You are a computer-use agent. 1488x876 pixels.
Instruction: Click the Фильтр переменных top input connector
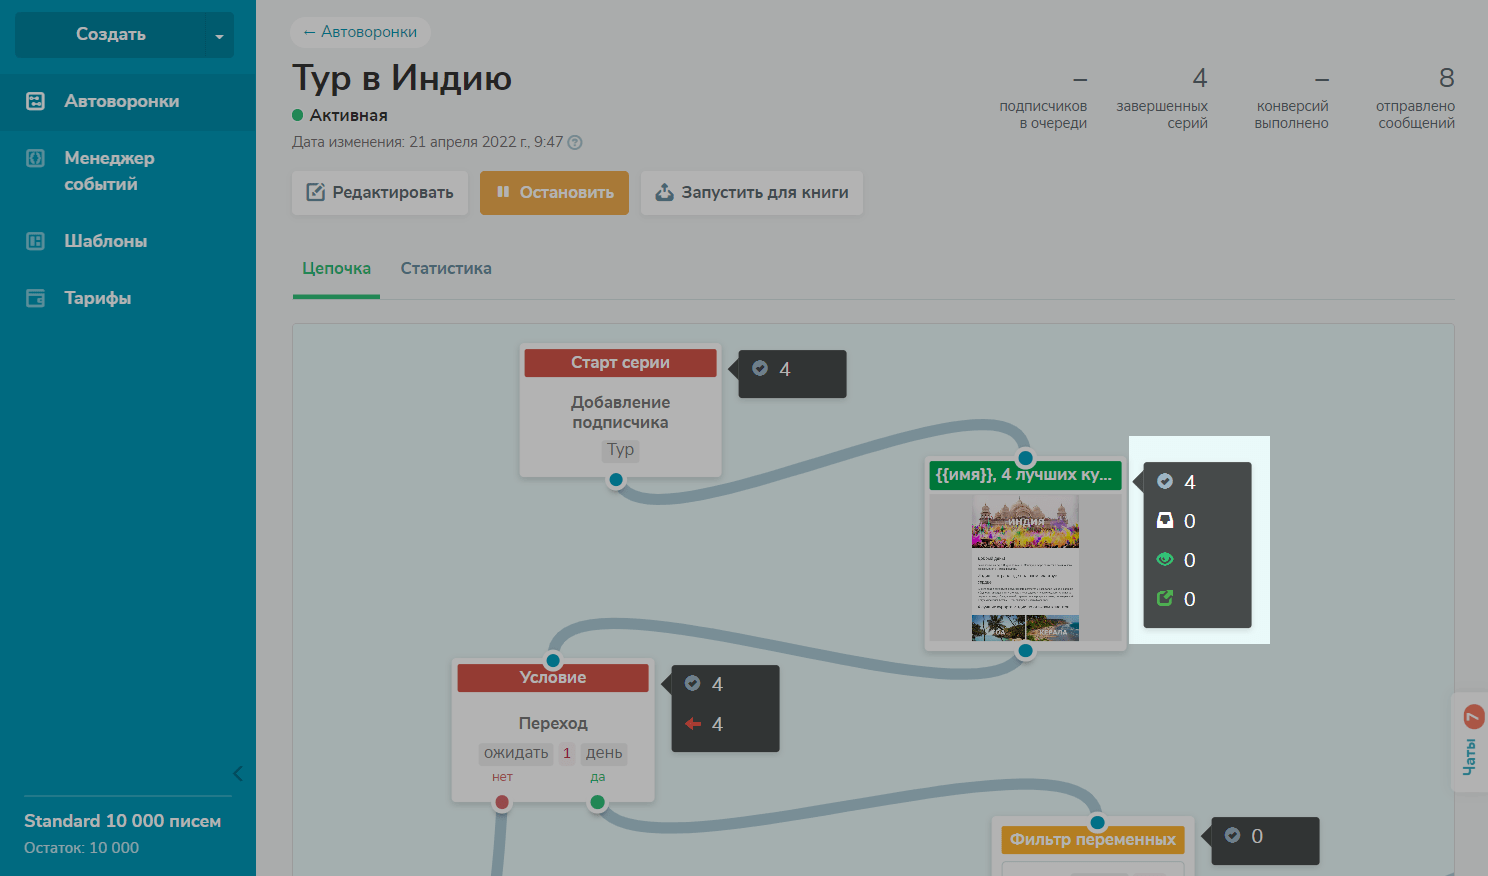1097,823
